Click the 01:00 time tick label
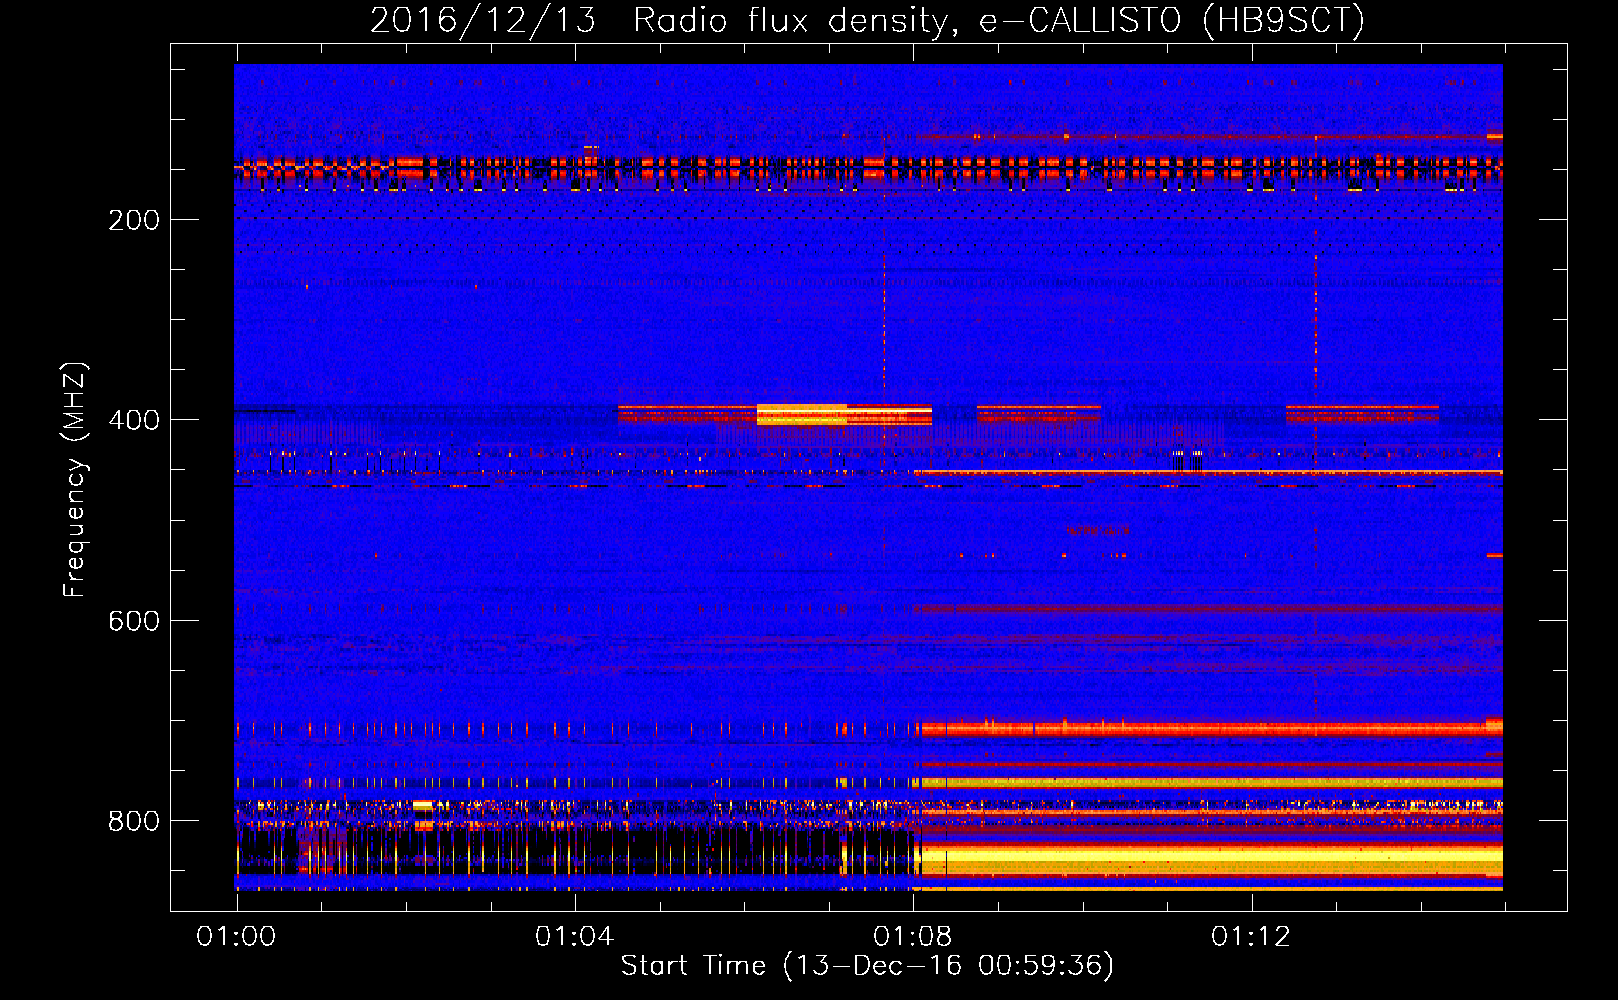1618x1000 pixels. point(236,937)
